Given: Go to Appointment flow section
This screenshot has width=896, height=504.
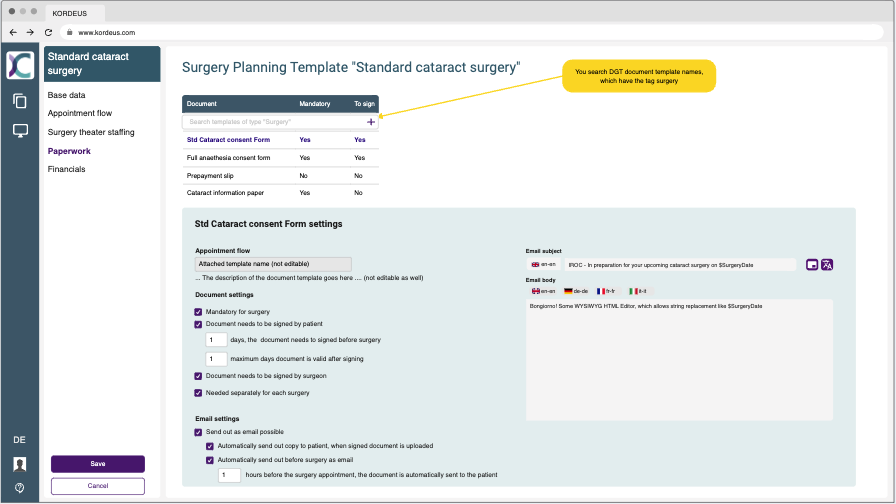Looking at the screenshot, I should pos(80,113).
